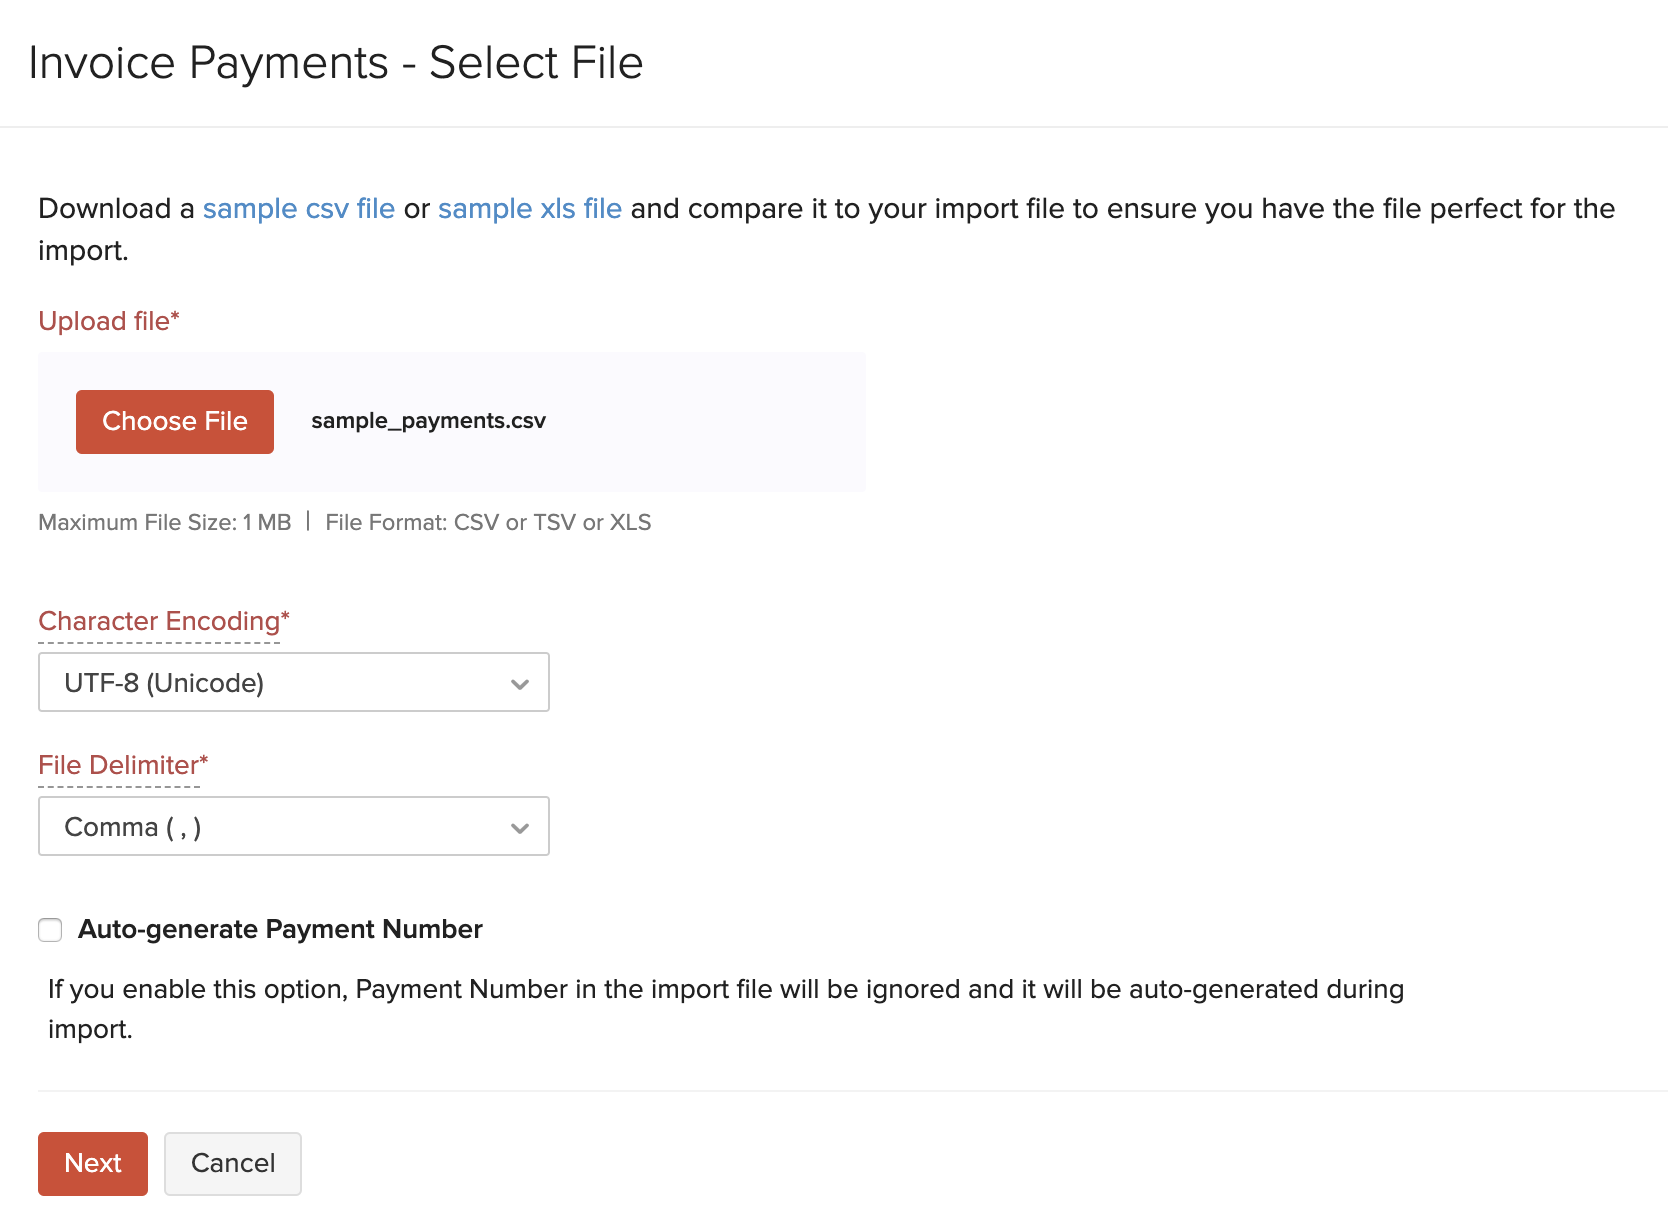Download the sample csv file
Screen dimensions: 1668x1232
(297, 208)
